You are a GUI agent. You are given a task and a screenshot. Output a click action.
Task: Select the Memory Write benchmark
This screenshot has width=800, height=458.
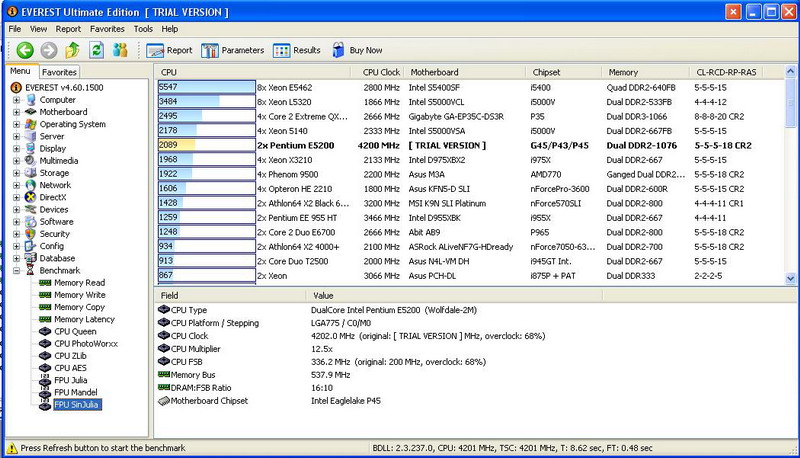(x=79, y=295)
